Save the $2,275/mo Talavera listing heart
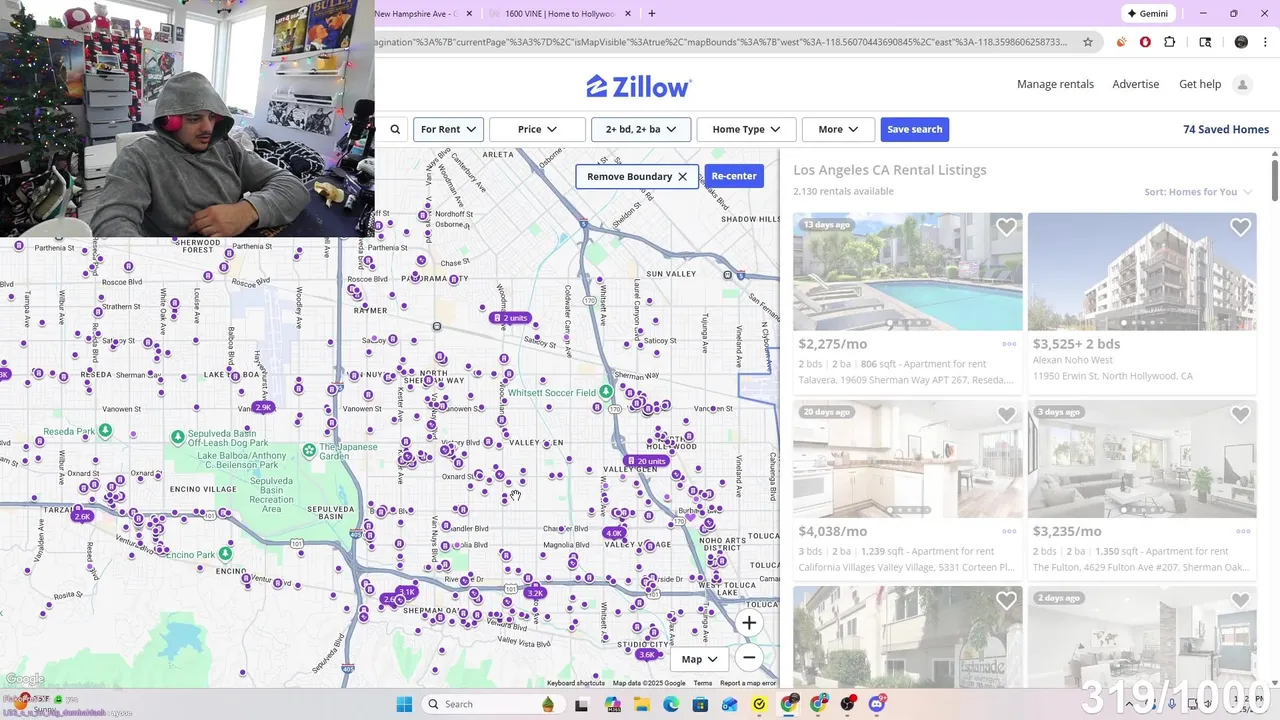This screenshot has height=720, width=1280. pos(1006,228)
